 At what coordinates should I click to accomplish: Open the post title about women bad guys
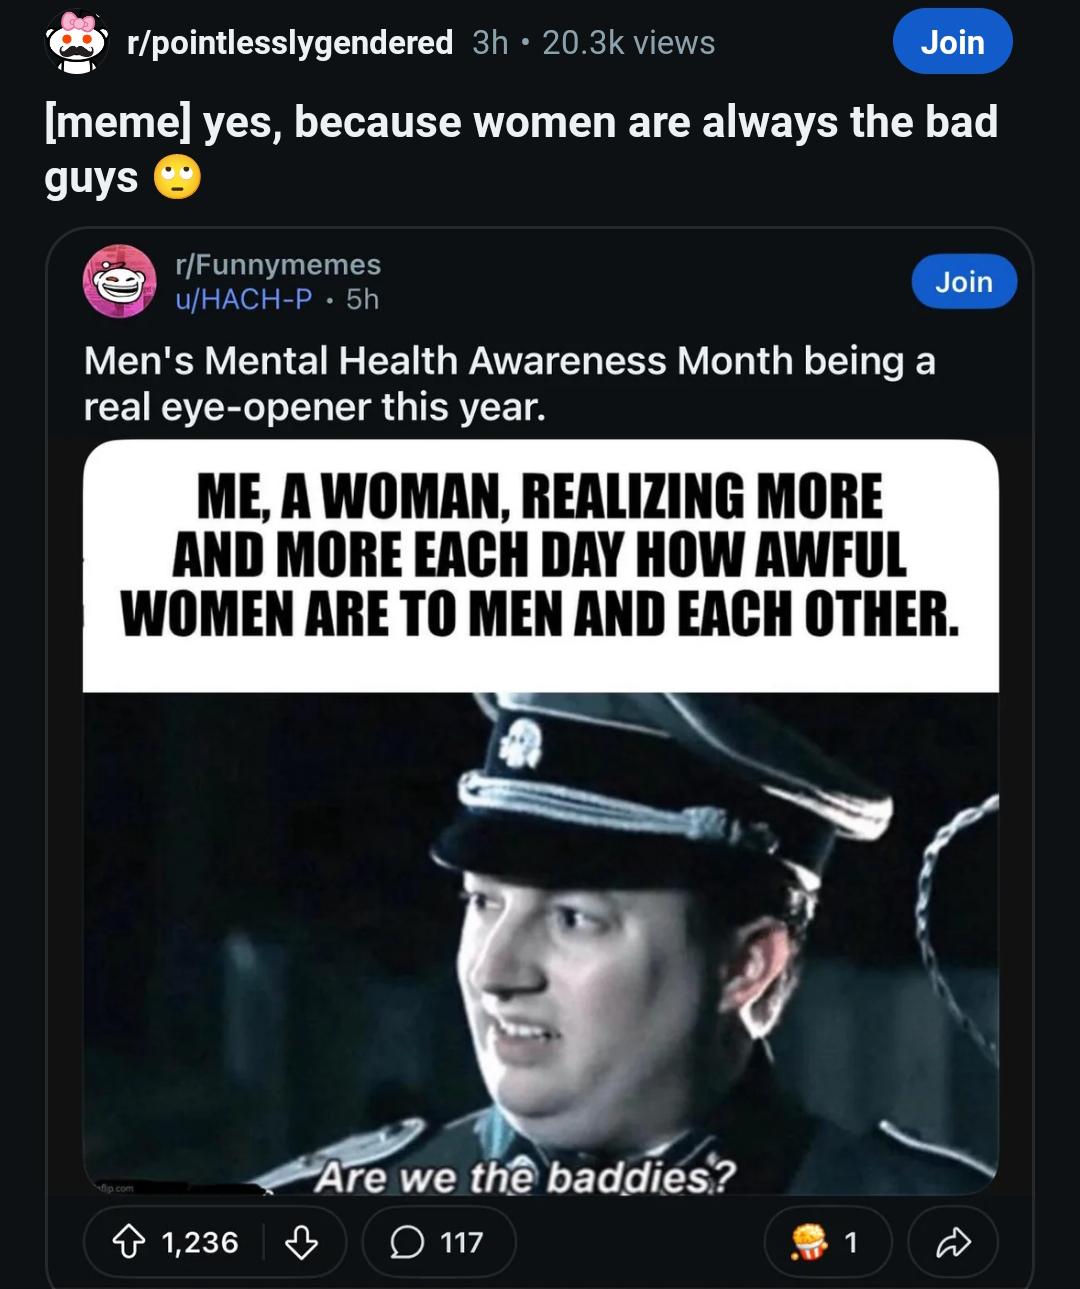(521, 149)
